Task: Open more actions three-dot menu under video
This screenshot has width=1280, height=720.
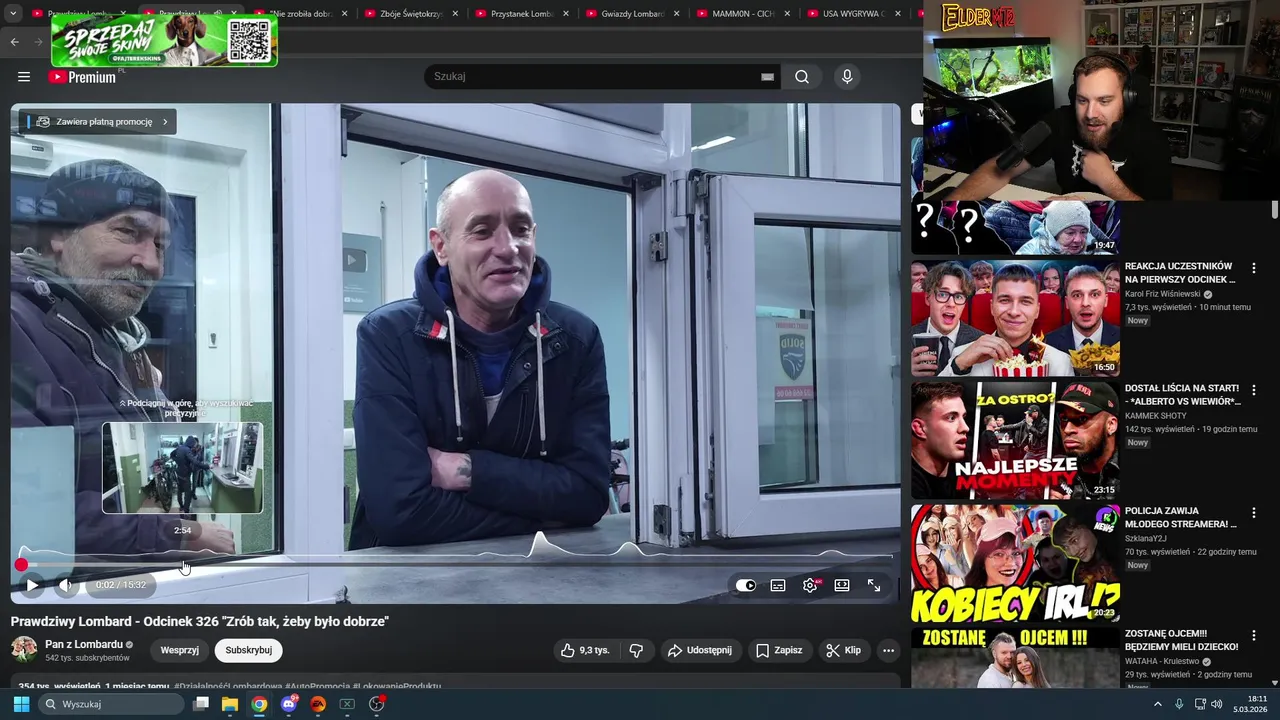Action: [888, 650]
